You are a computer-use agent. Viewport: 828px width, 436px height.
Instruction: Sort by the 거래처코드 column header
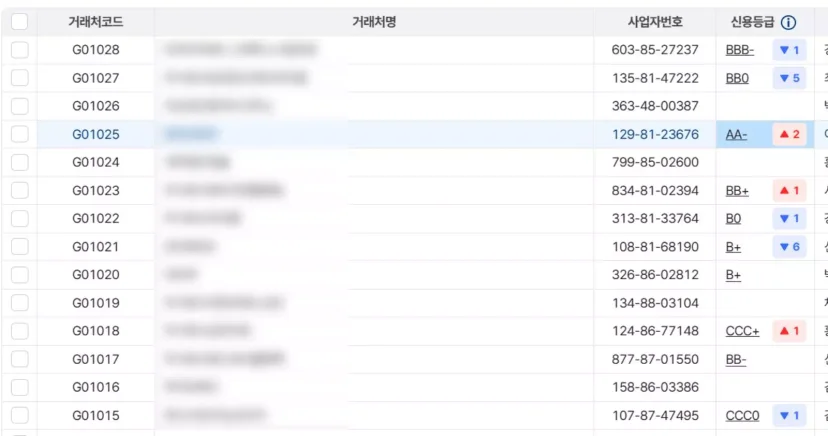[x=96, y=22]
